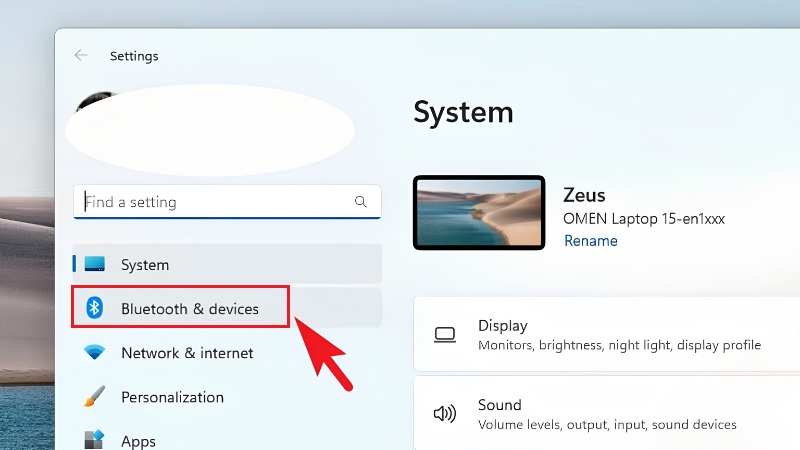The height and width of the screenshot is (450, 800).
Task: Click the Bluetooth icon
Action: (x=94, y=308)
